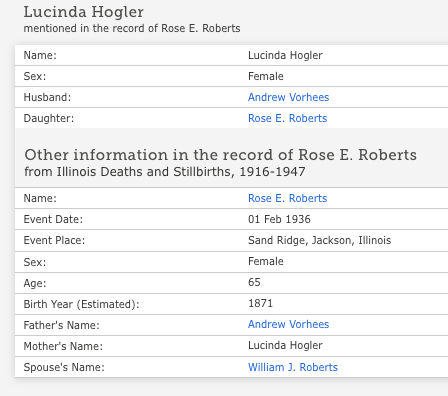The height and width of the screenshot is (396, 448).
Task: Click 'mentioned in the record of Rose E. Roberts' subtitle
Action: point(132,28)
